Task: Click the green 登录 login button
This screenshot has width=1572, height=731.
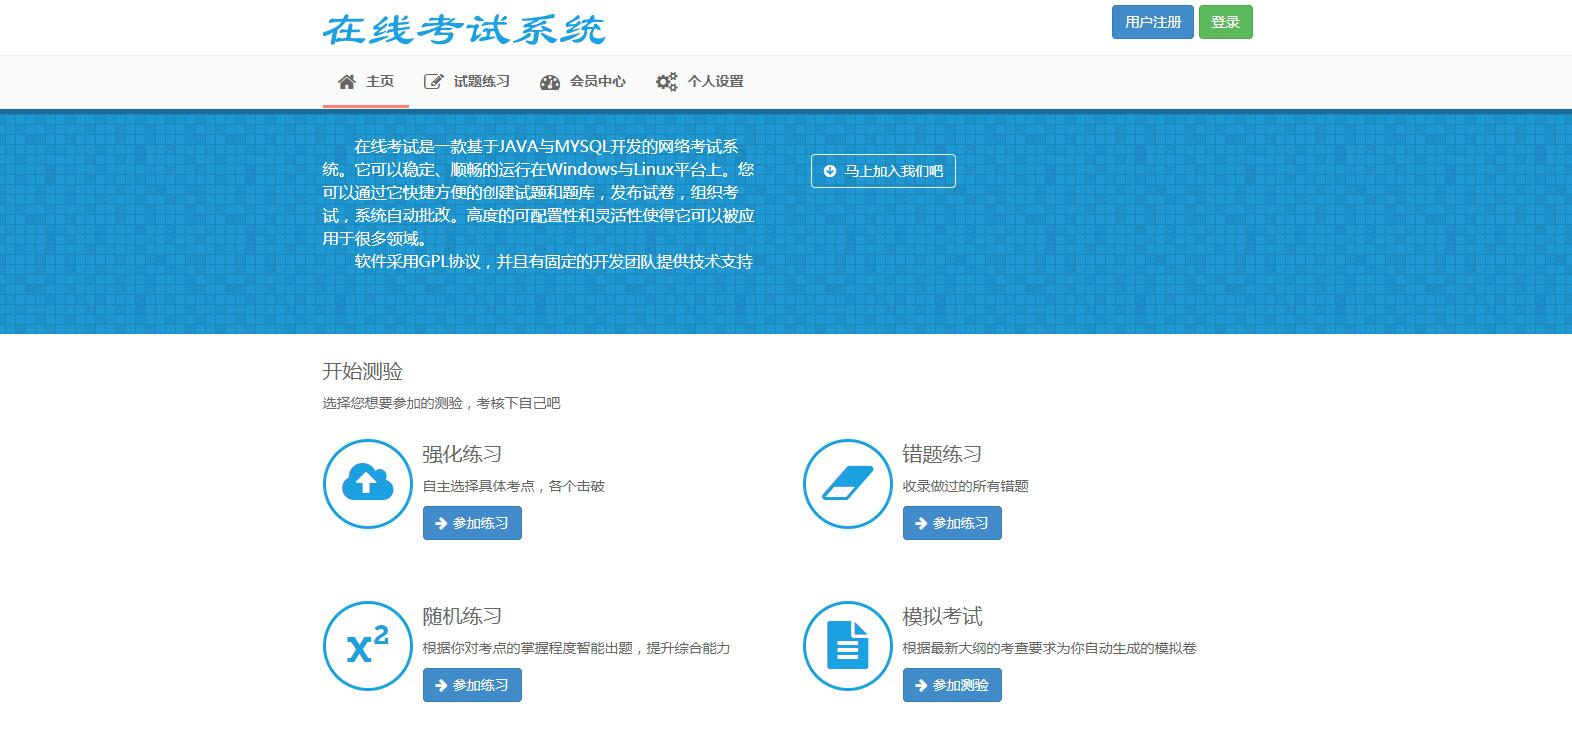Action: tap(1225, 22)
